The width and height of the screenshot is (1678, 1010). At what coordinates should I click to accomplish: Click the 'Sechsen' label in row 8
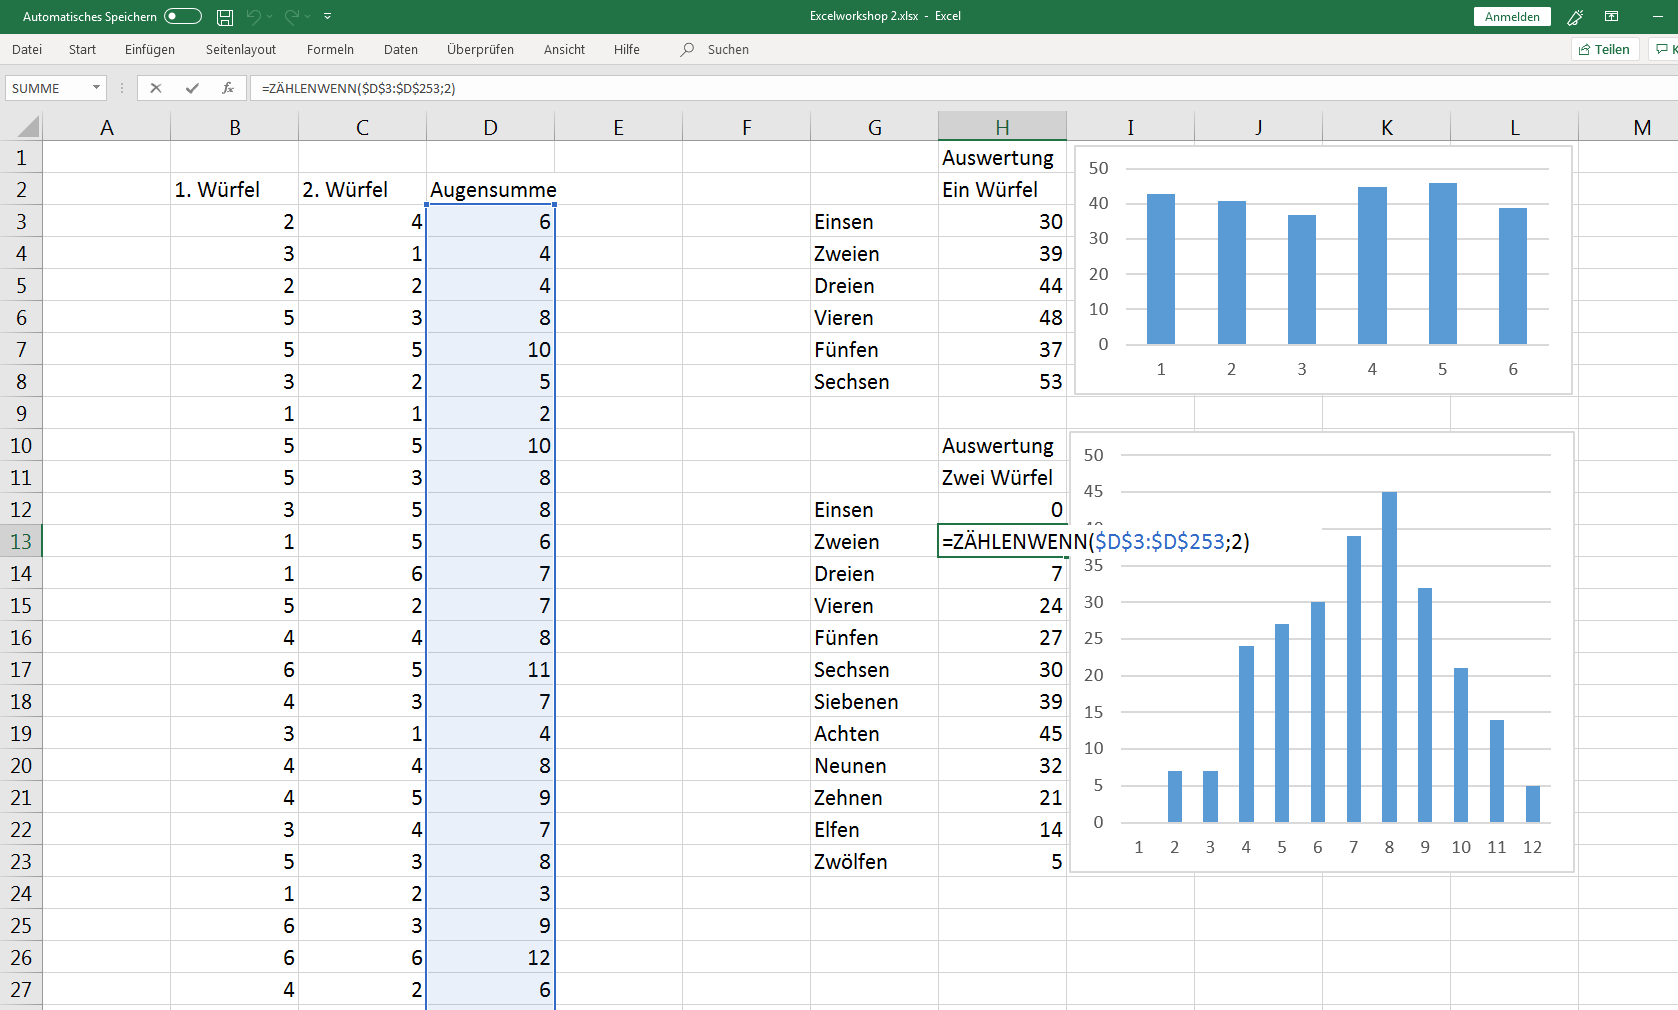tap(874, 381)
